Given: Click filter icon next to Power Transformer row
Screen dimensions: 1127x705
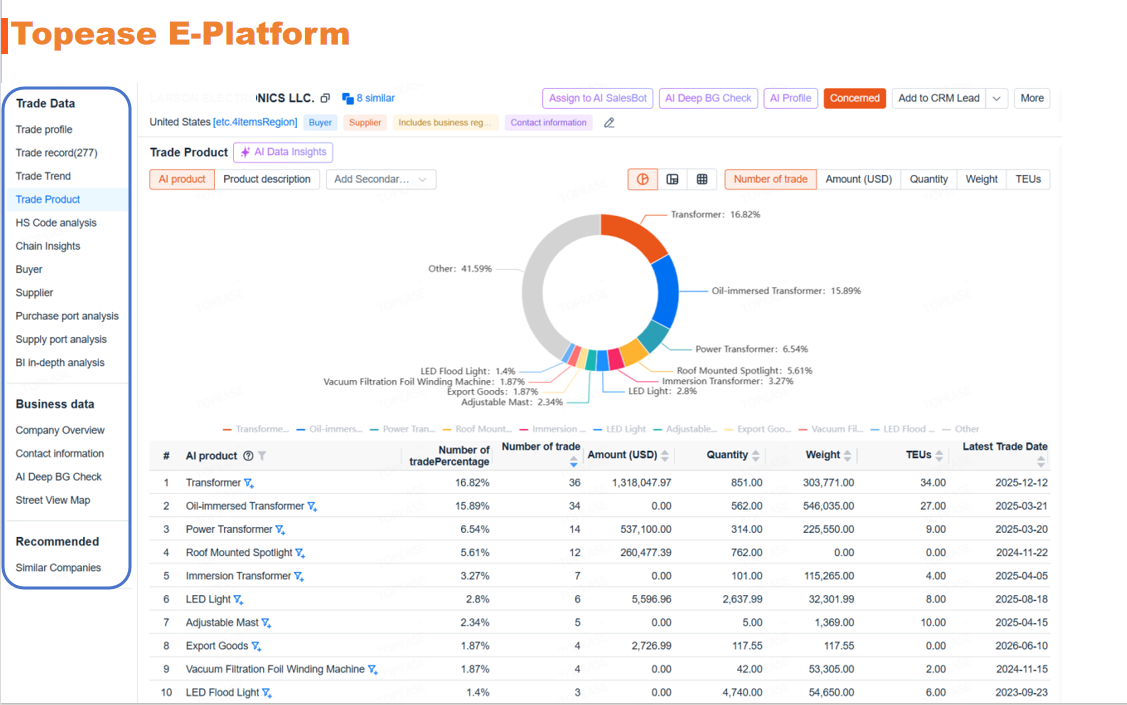Looking at the screenshot, I should 280,530.
